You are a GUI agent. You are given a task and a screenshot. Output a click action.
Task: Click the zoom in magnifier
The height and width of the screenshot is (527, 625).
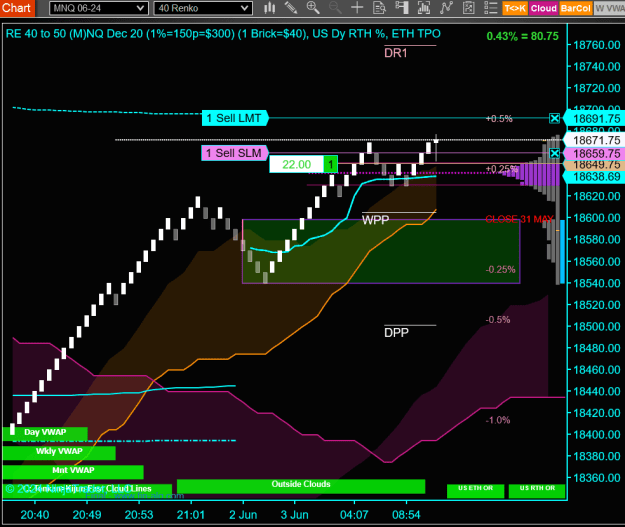(x=313, y=8)
